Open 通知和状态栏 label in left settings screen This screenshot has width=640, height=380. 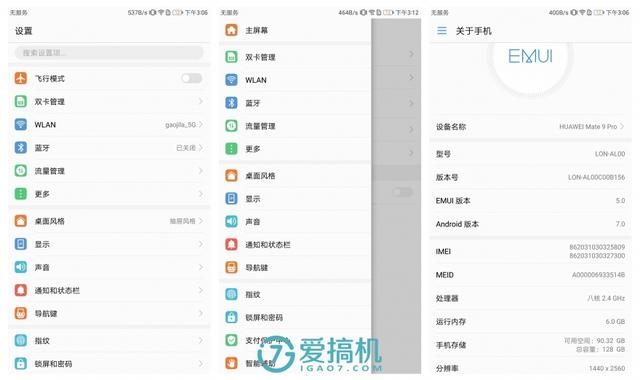click(57, 291)
